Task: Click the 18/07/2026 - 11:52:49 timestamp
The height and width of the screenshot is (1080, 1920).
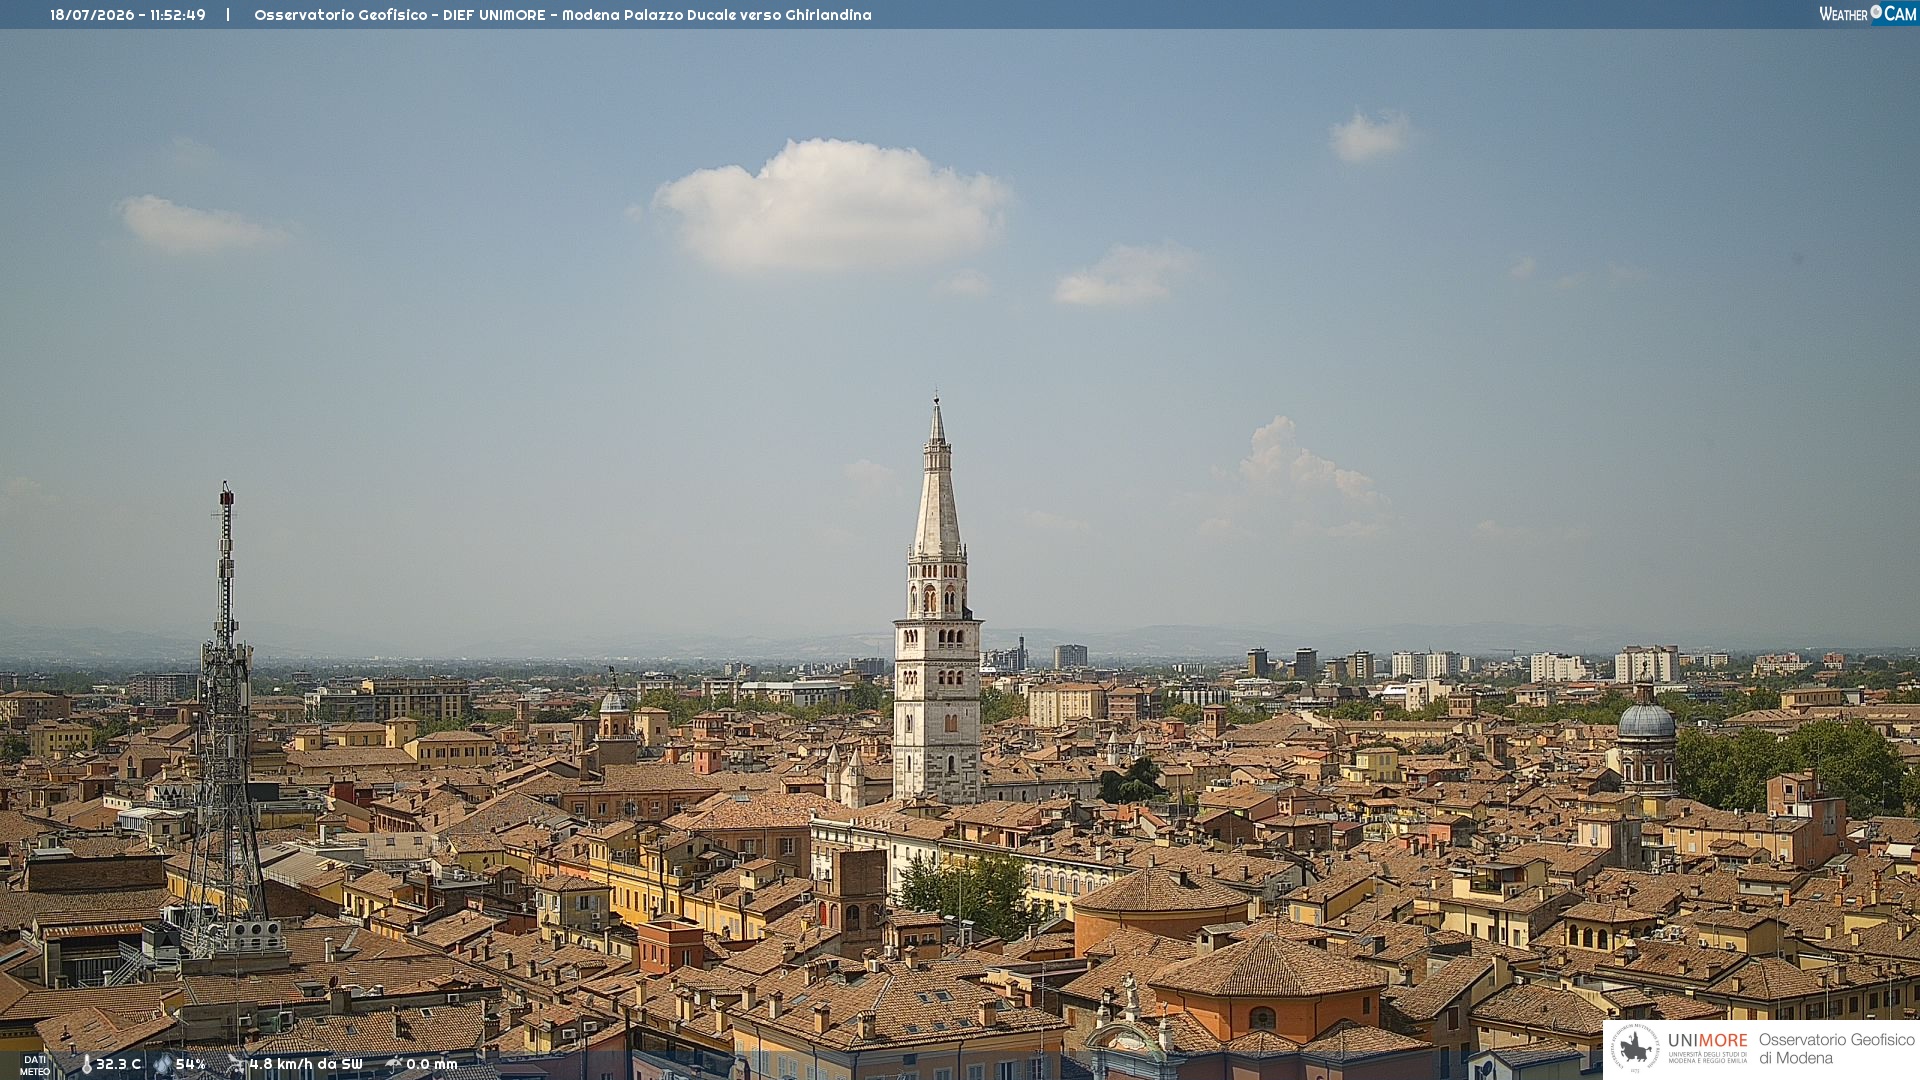Action: 128,15
